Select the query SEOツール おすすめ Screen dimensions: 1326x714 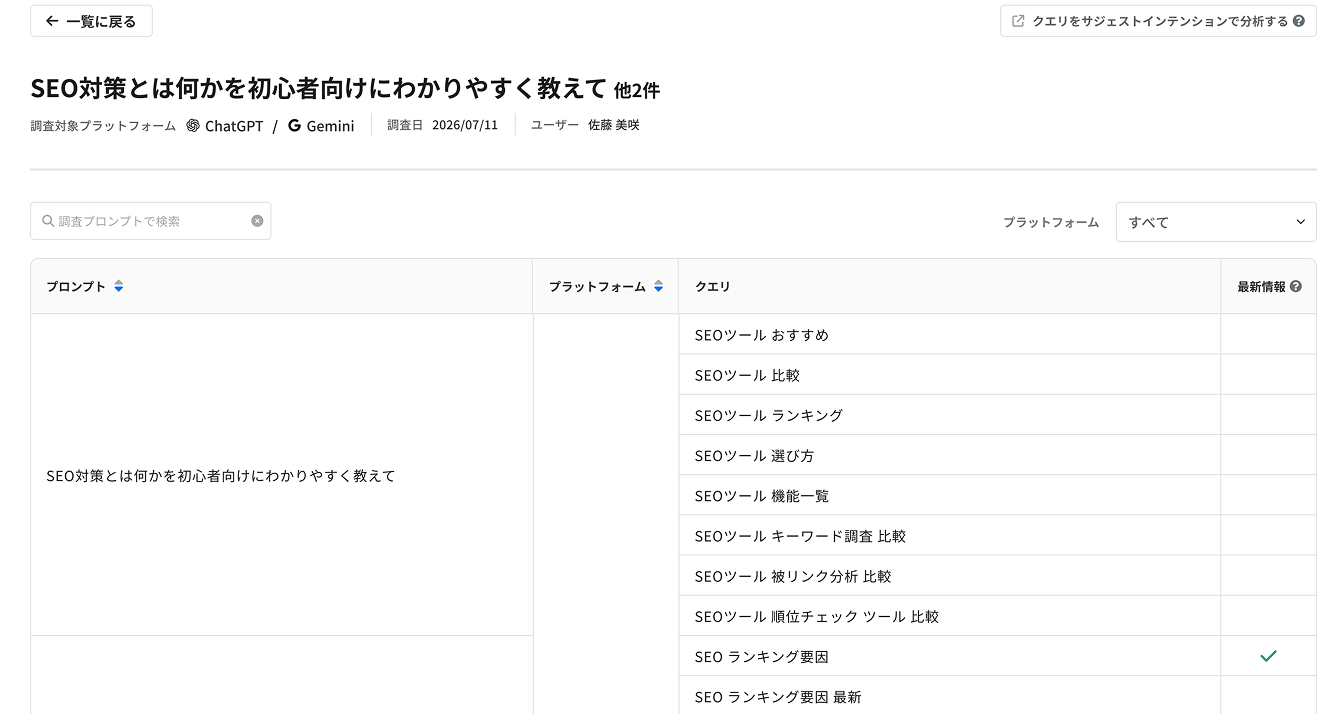[x=762, y=335]
